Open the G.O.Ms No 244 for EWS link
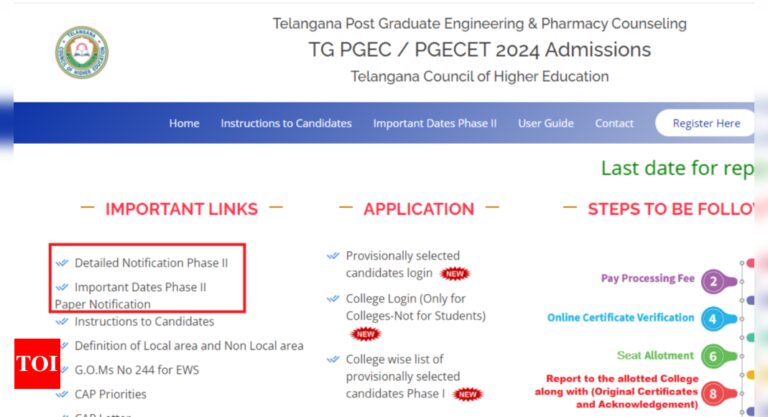Image resolution: width=768 pixels, height=417 pixels. pos(137,370)
